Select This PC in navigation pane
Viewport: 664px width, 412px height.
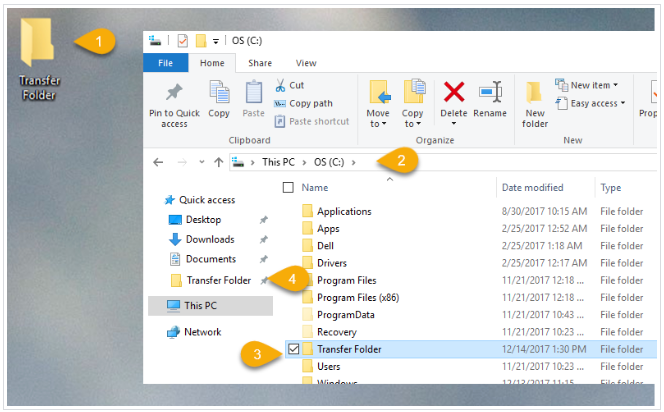pos(210,306)
